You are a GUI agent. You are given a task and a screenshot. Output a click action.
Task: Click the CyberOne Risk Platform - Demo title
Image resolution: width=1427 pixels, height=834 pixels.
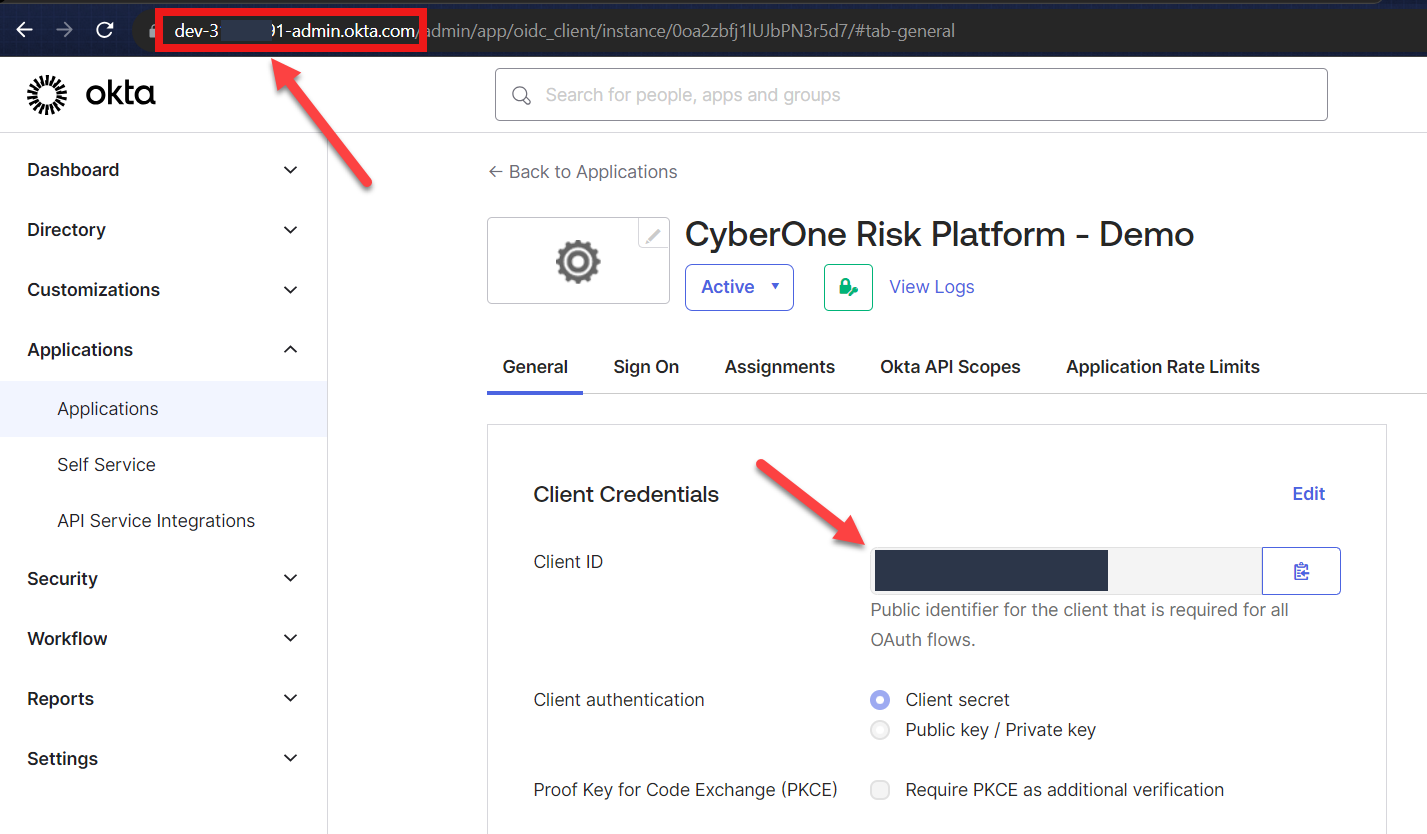(x=939, y=234)
